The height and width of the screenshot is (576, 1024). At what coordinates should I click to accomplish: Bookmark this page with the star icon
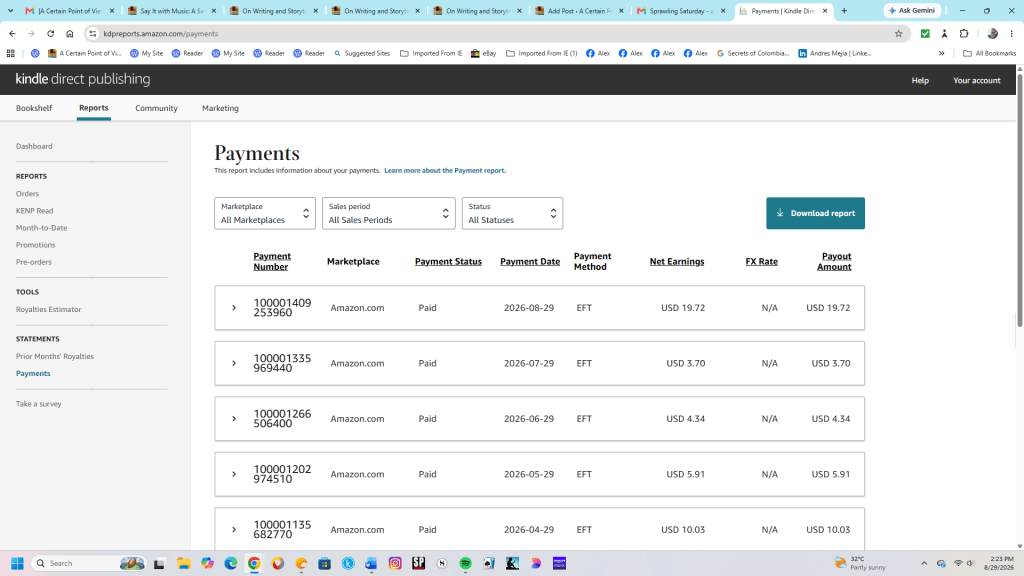(899, 33)
